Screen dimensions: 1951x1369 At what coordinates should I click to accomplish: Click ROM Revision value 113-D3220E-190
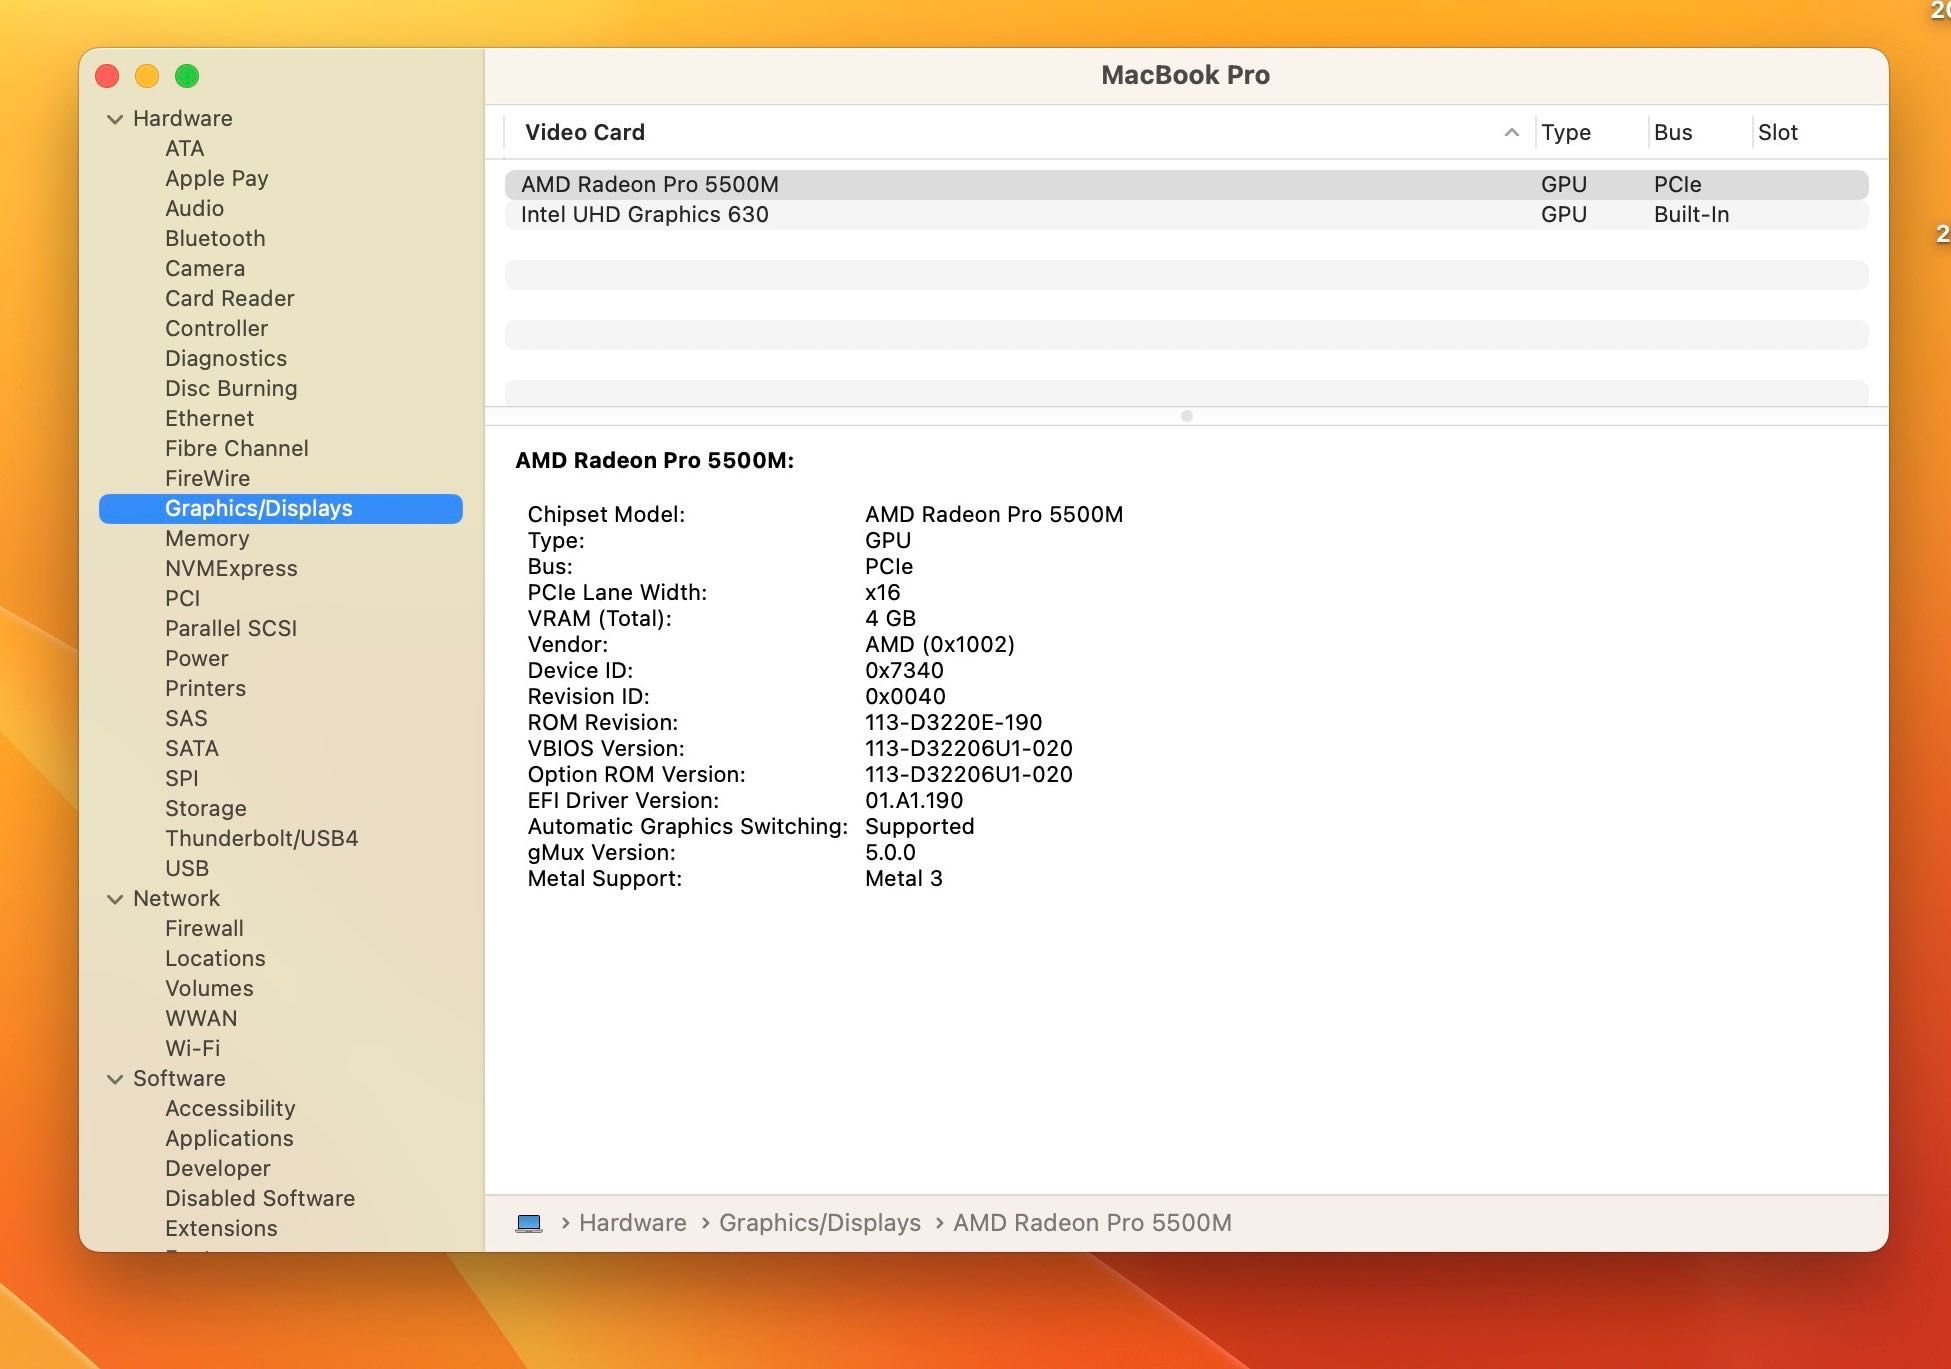pos(953,722)
